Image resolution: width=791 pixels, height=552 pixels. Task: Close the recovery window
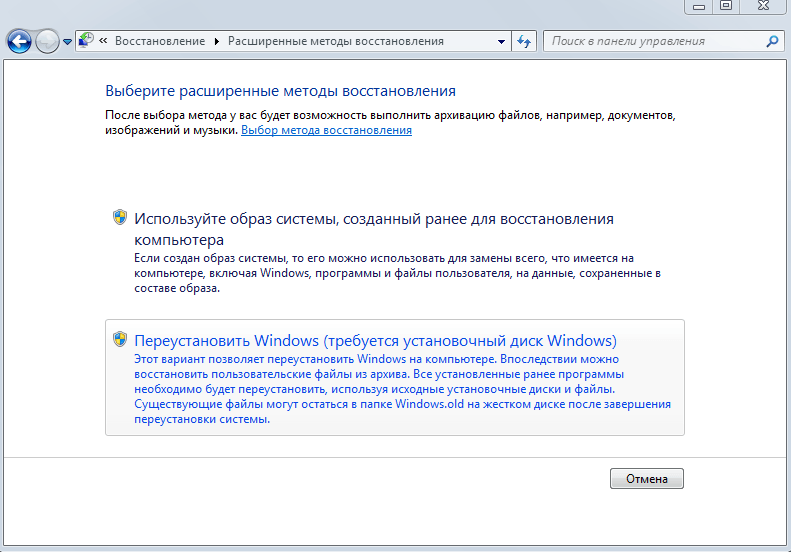[x=763, y=6]
